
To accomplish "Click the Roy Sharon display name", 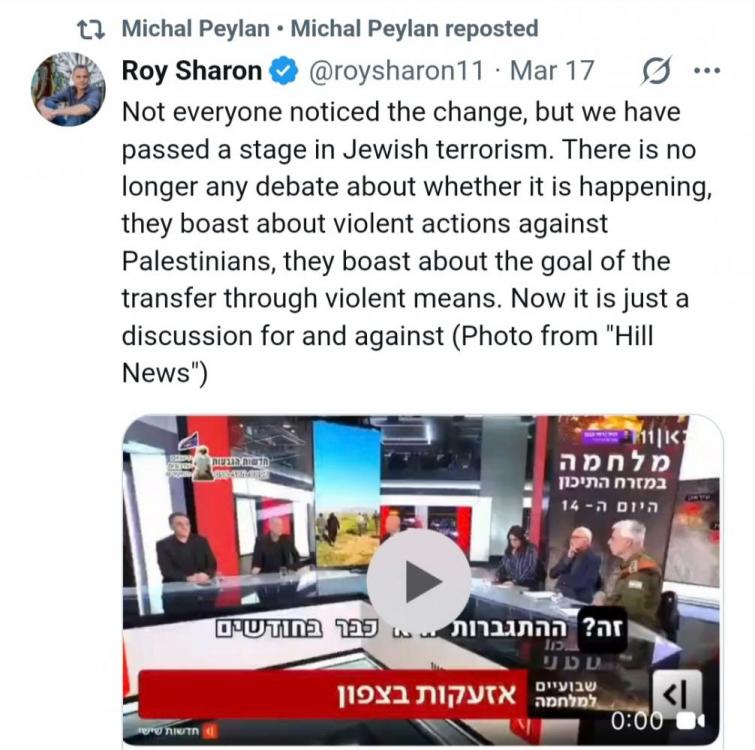I will (192, 71).
